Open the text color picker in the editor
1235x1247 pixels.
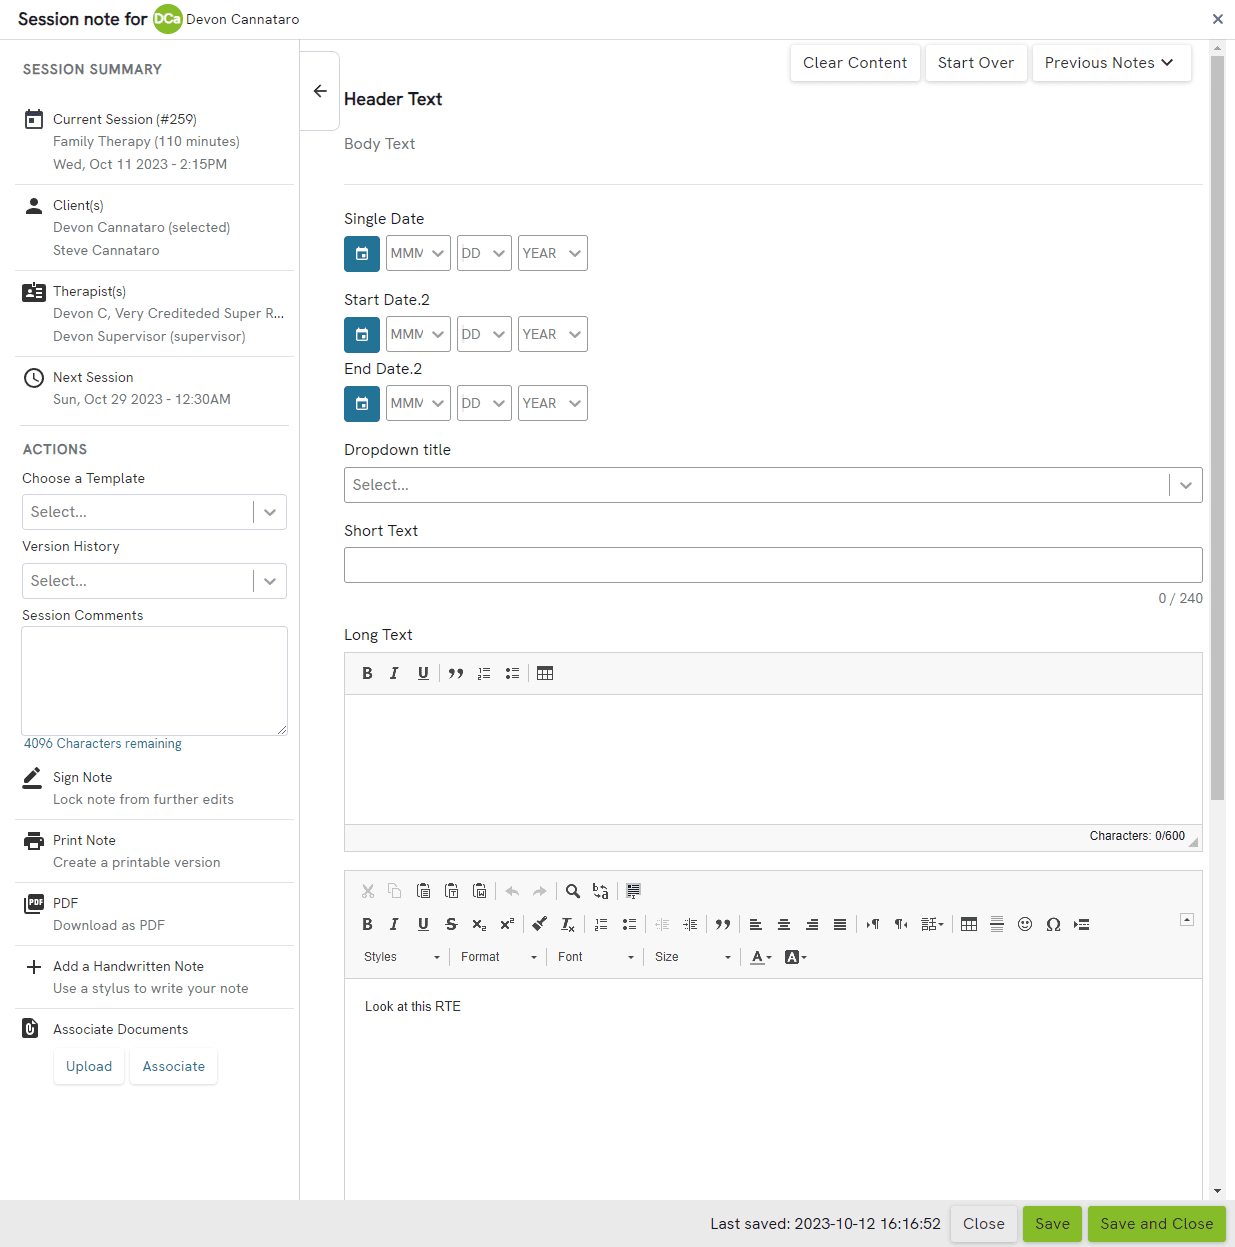coord(761,957)
